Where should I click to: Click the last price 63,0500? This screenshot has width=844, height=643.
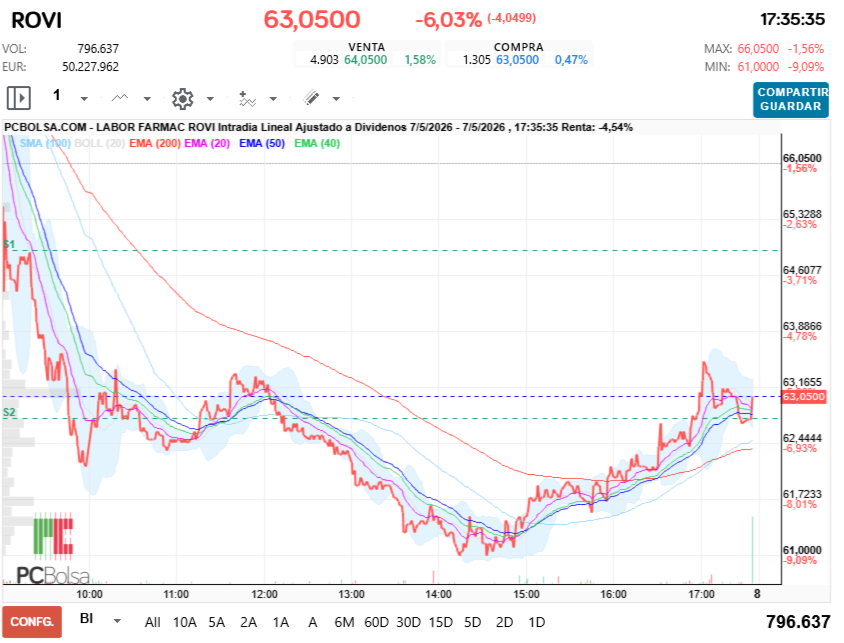312,20
